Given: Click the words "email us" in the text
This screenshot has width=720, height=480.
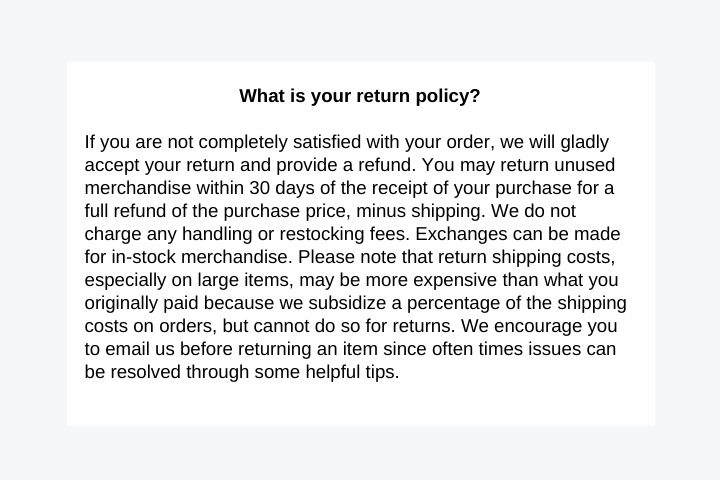Looking at the screenshot, I should coord(140,349).
